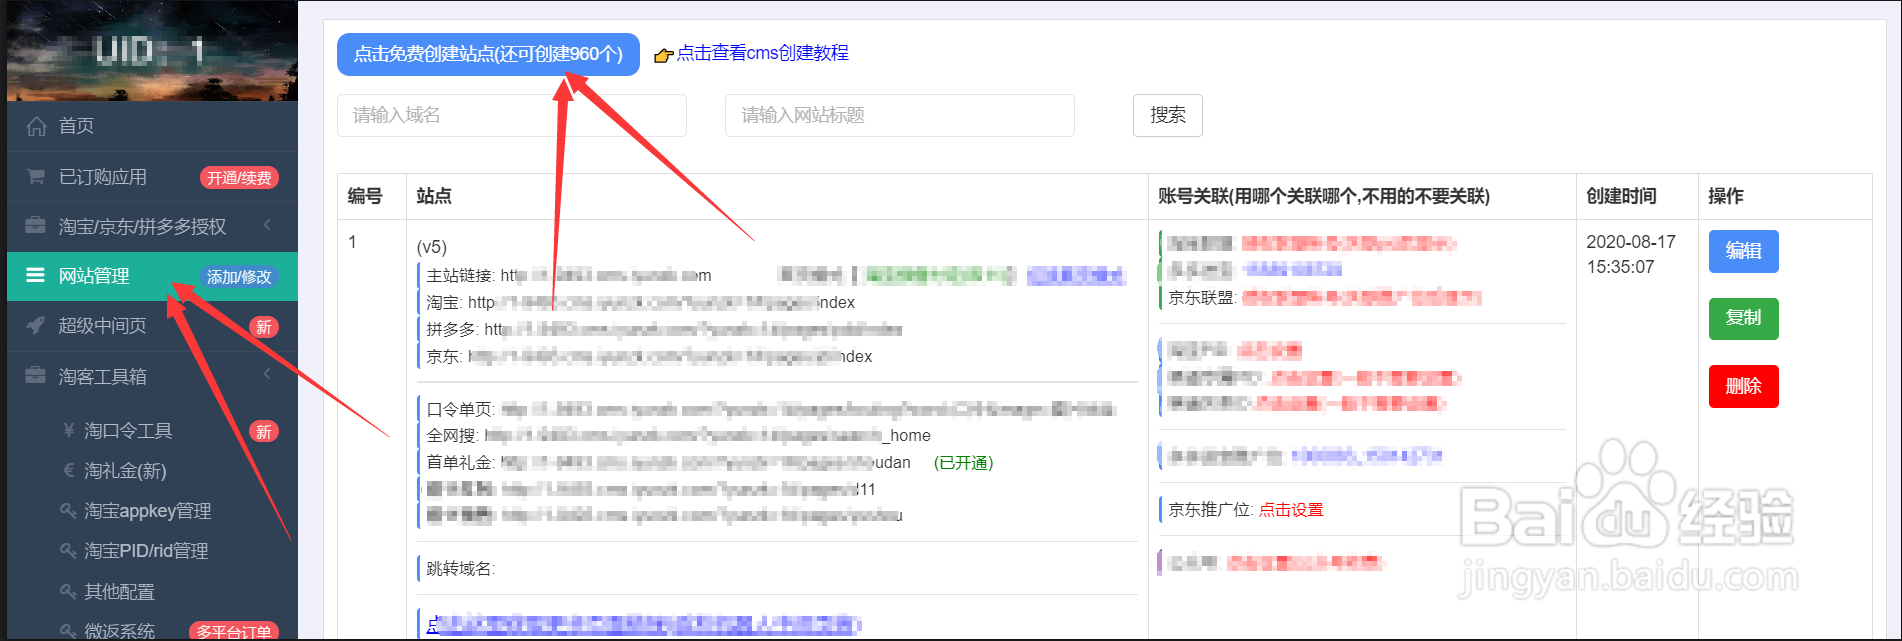
Task: Open 点击查看cms创建教程 link
Action: pyautogui.click(x=762, y=53)
